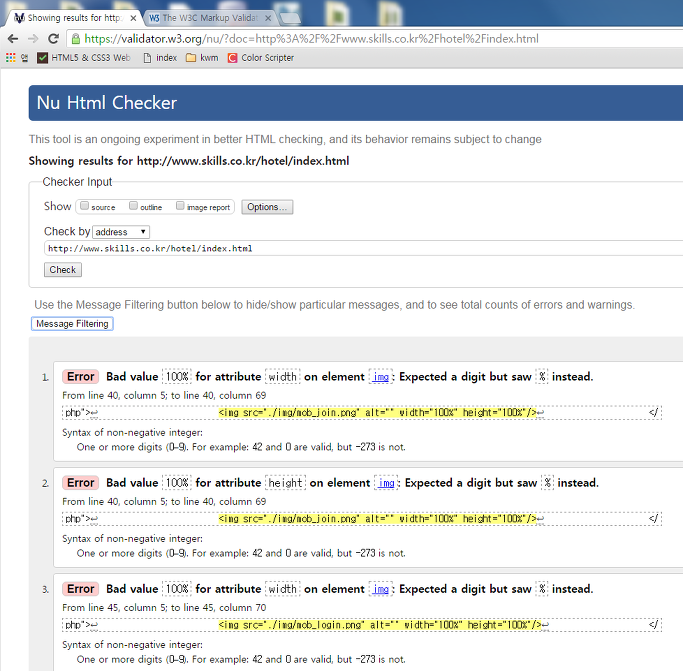Enable the outline checkbox

[133, 206]
